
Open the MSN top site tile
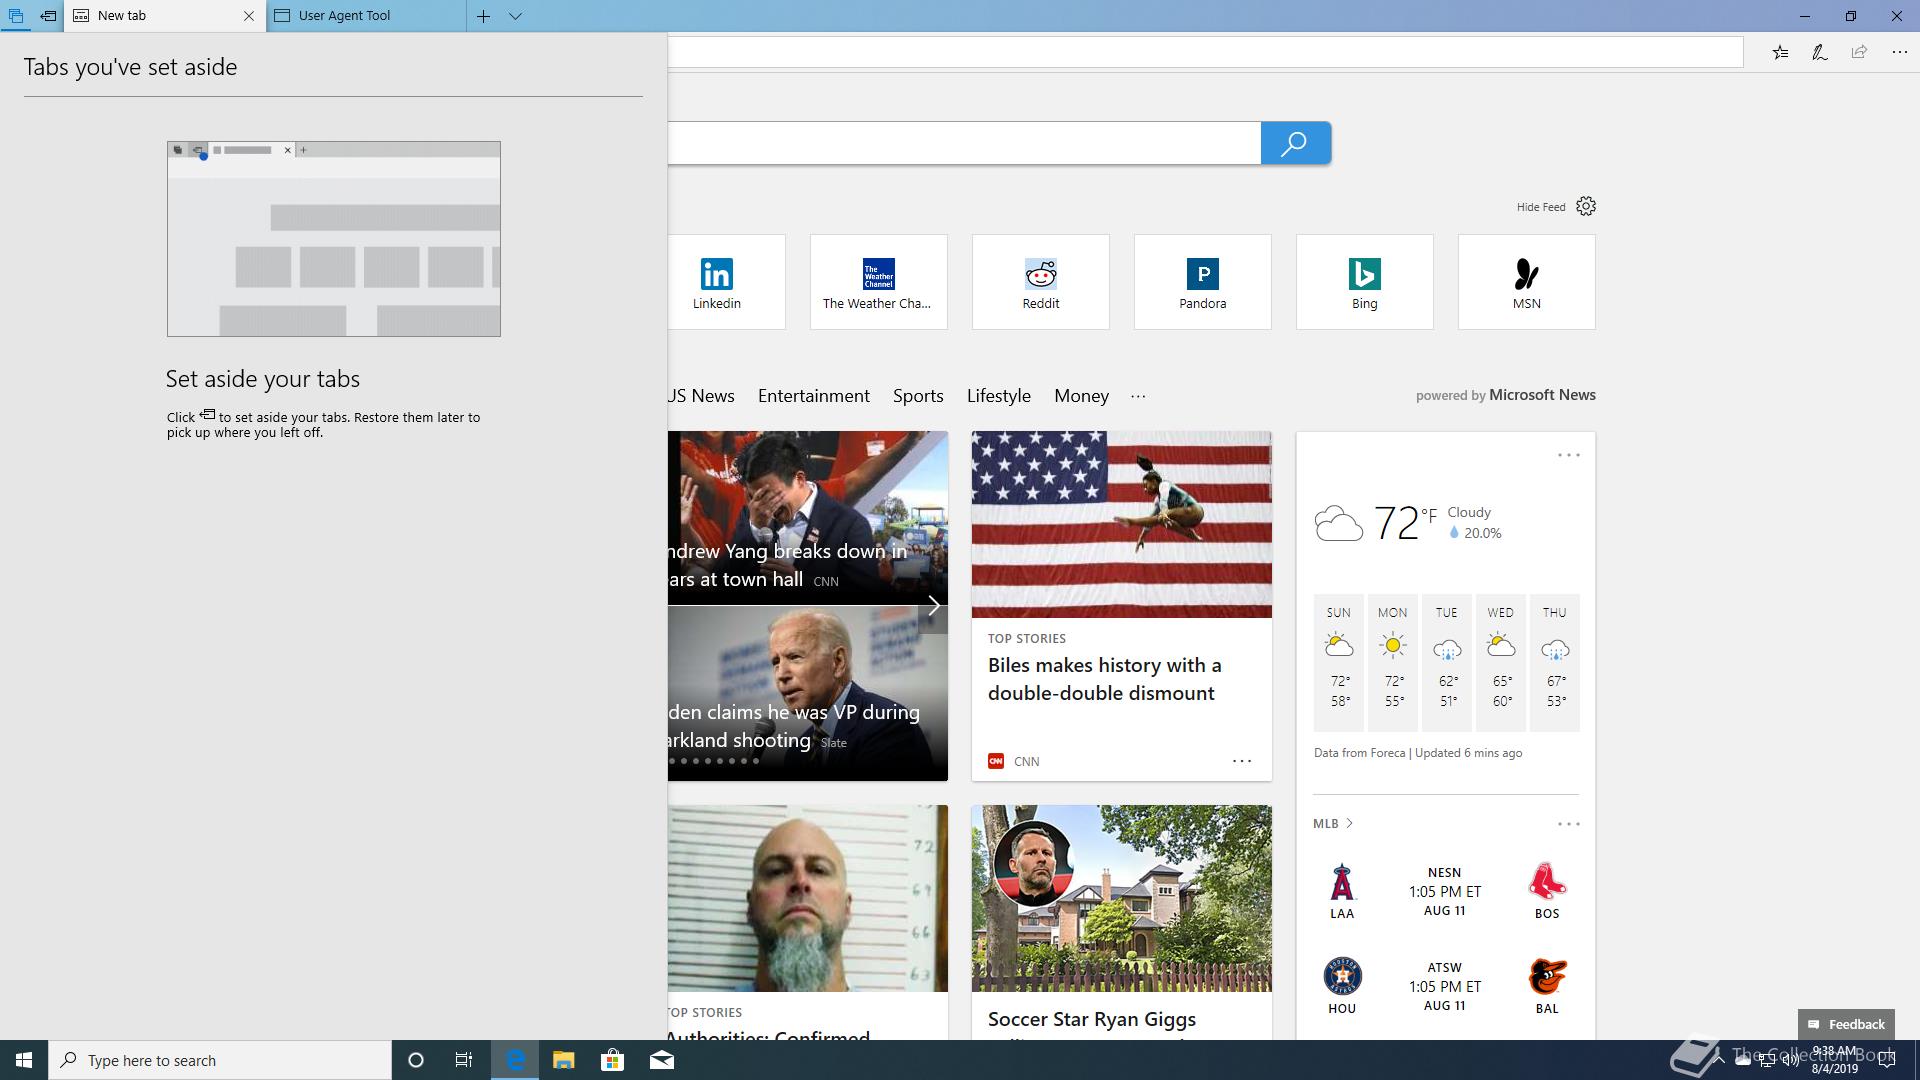(x=1527, y=282)
